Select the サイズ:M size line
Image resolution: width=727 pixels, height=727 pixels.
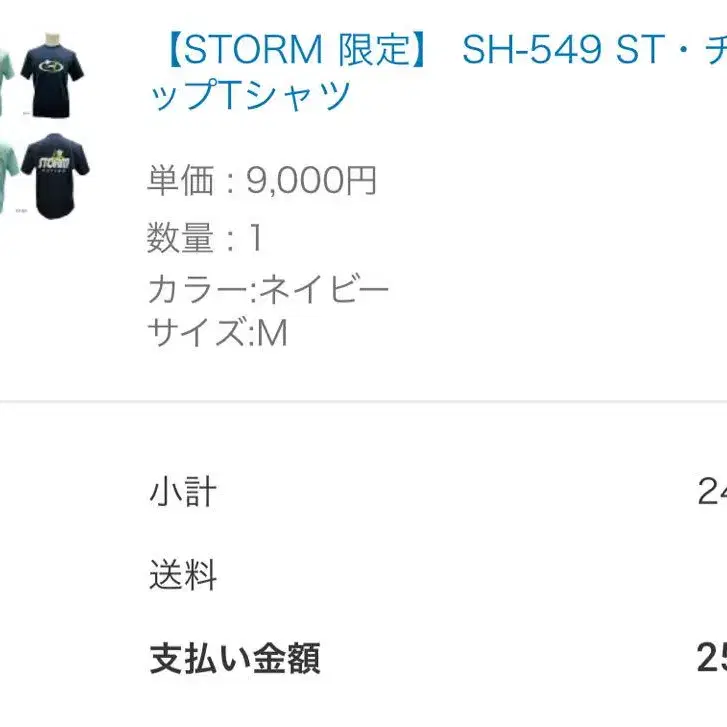(217, 332)
